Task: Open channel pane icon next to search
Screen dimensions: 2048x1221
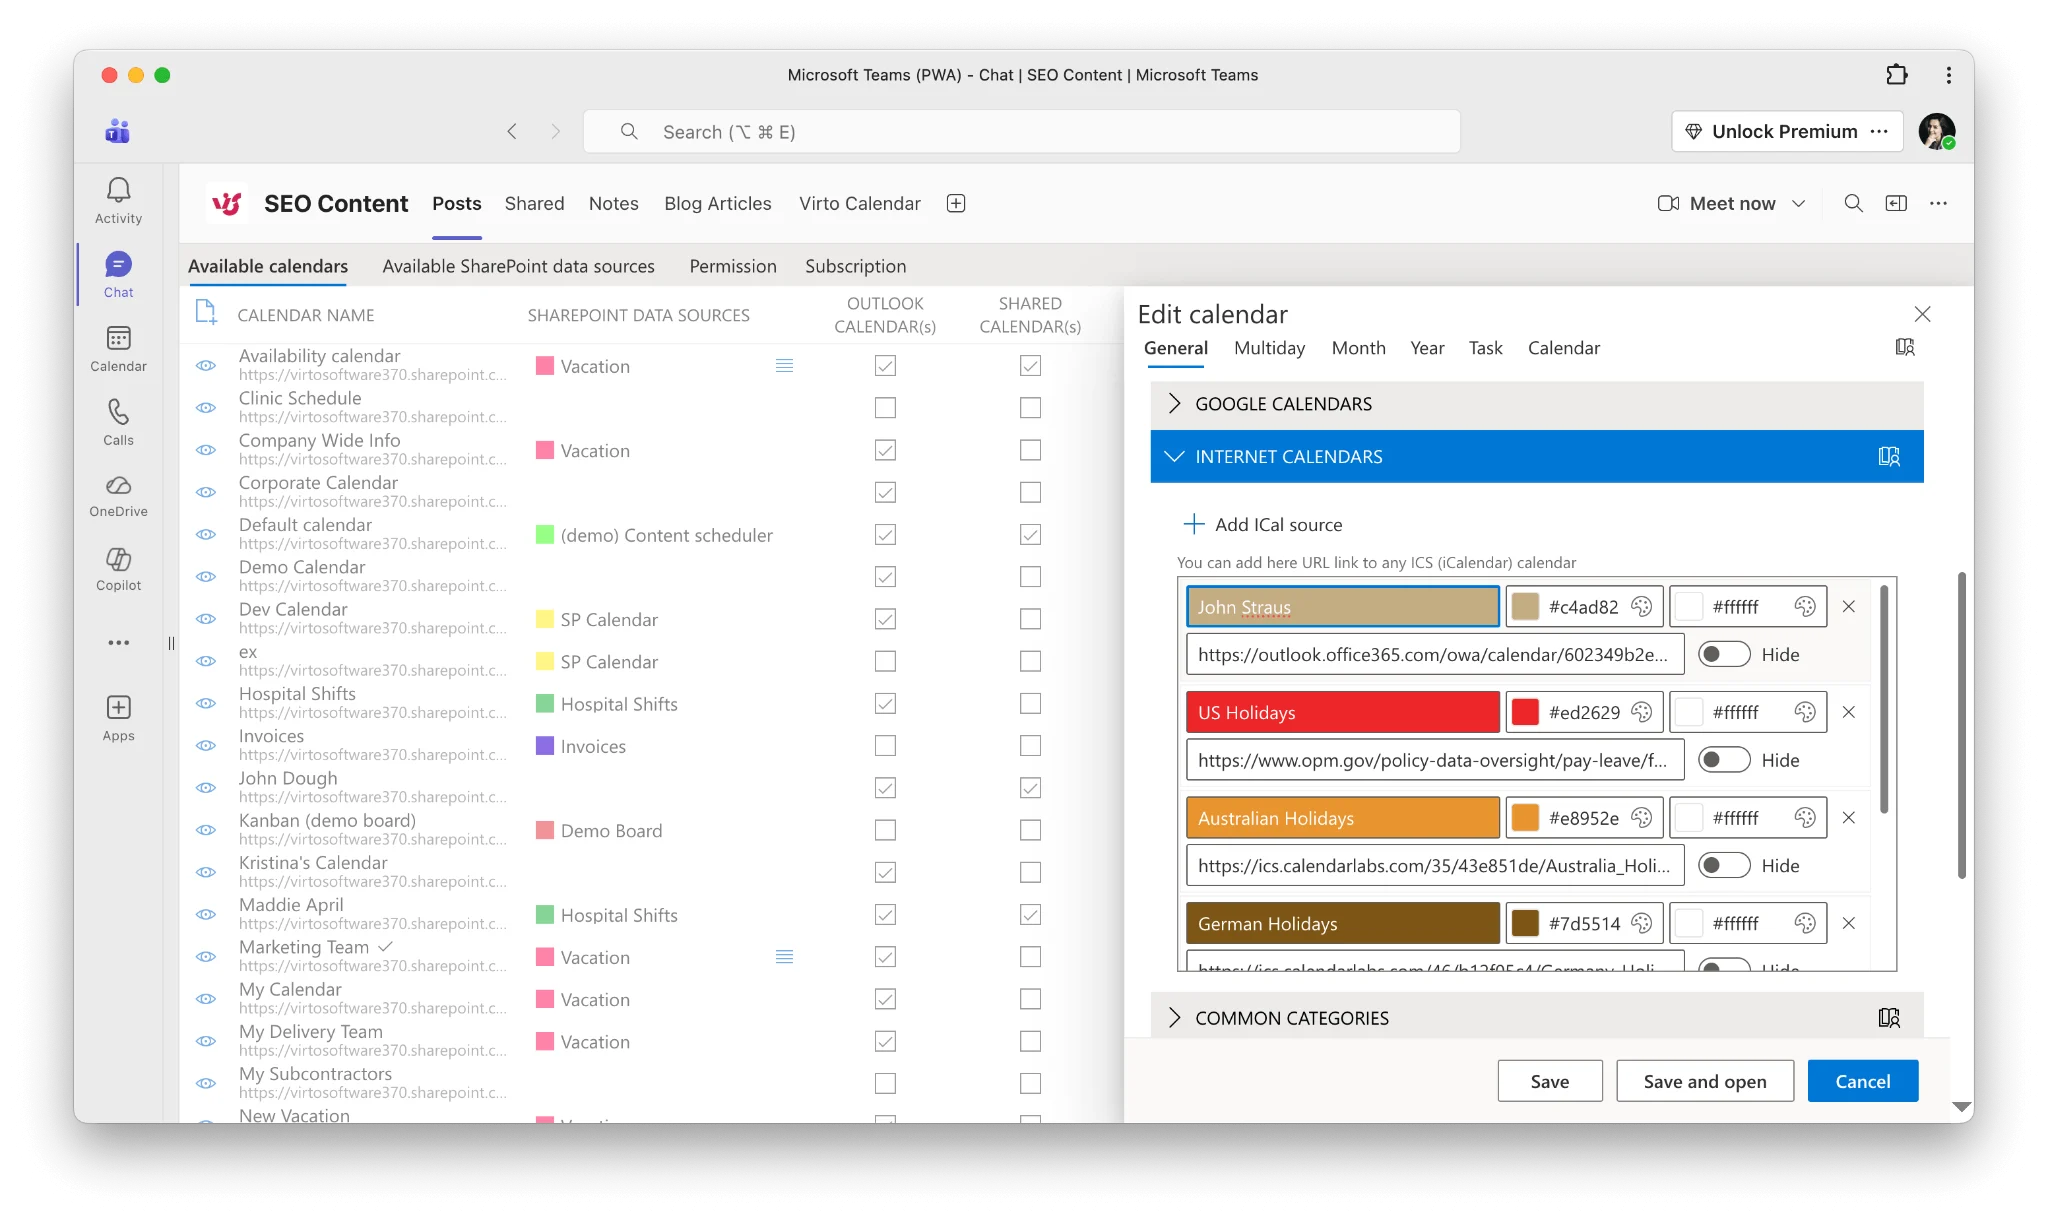Action: point(1896,203)
